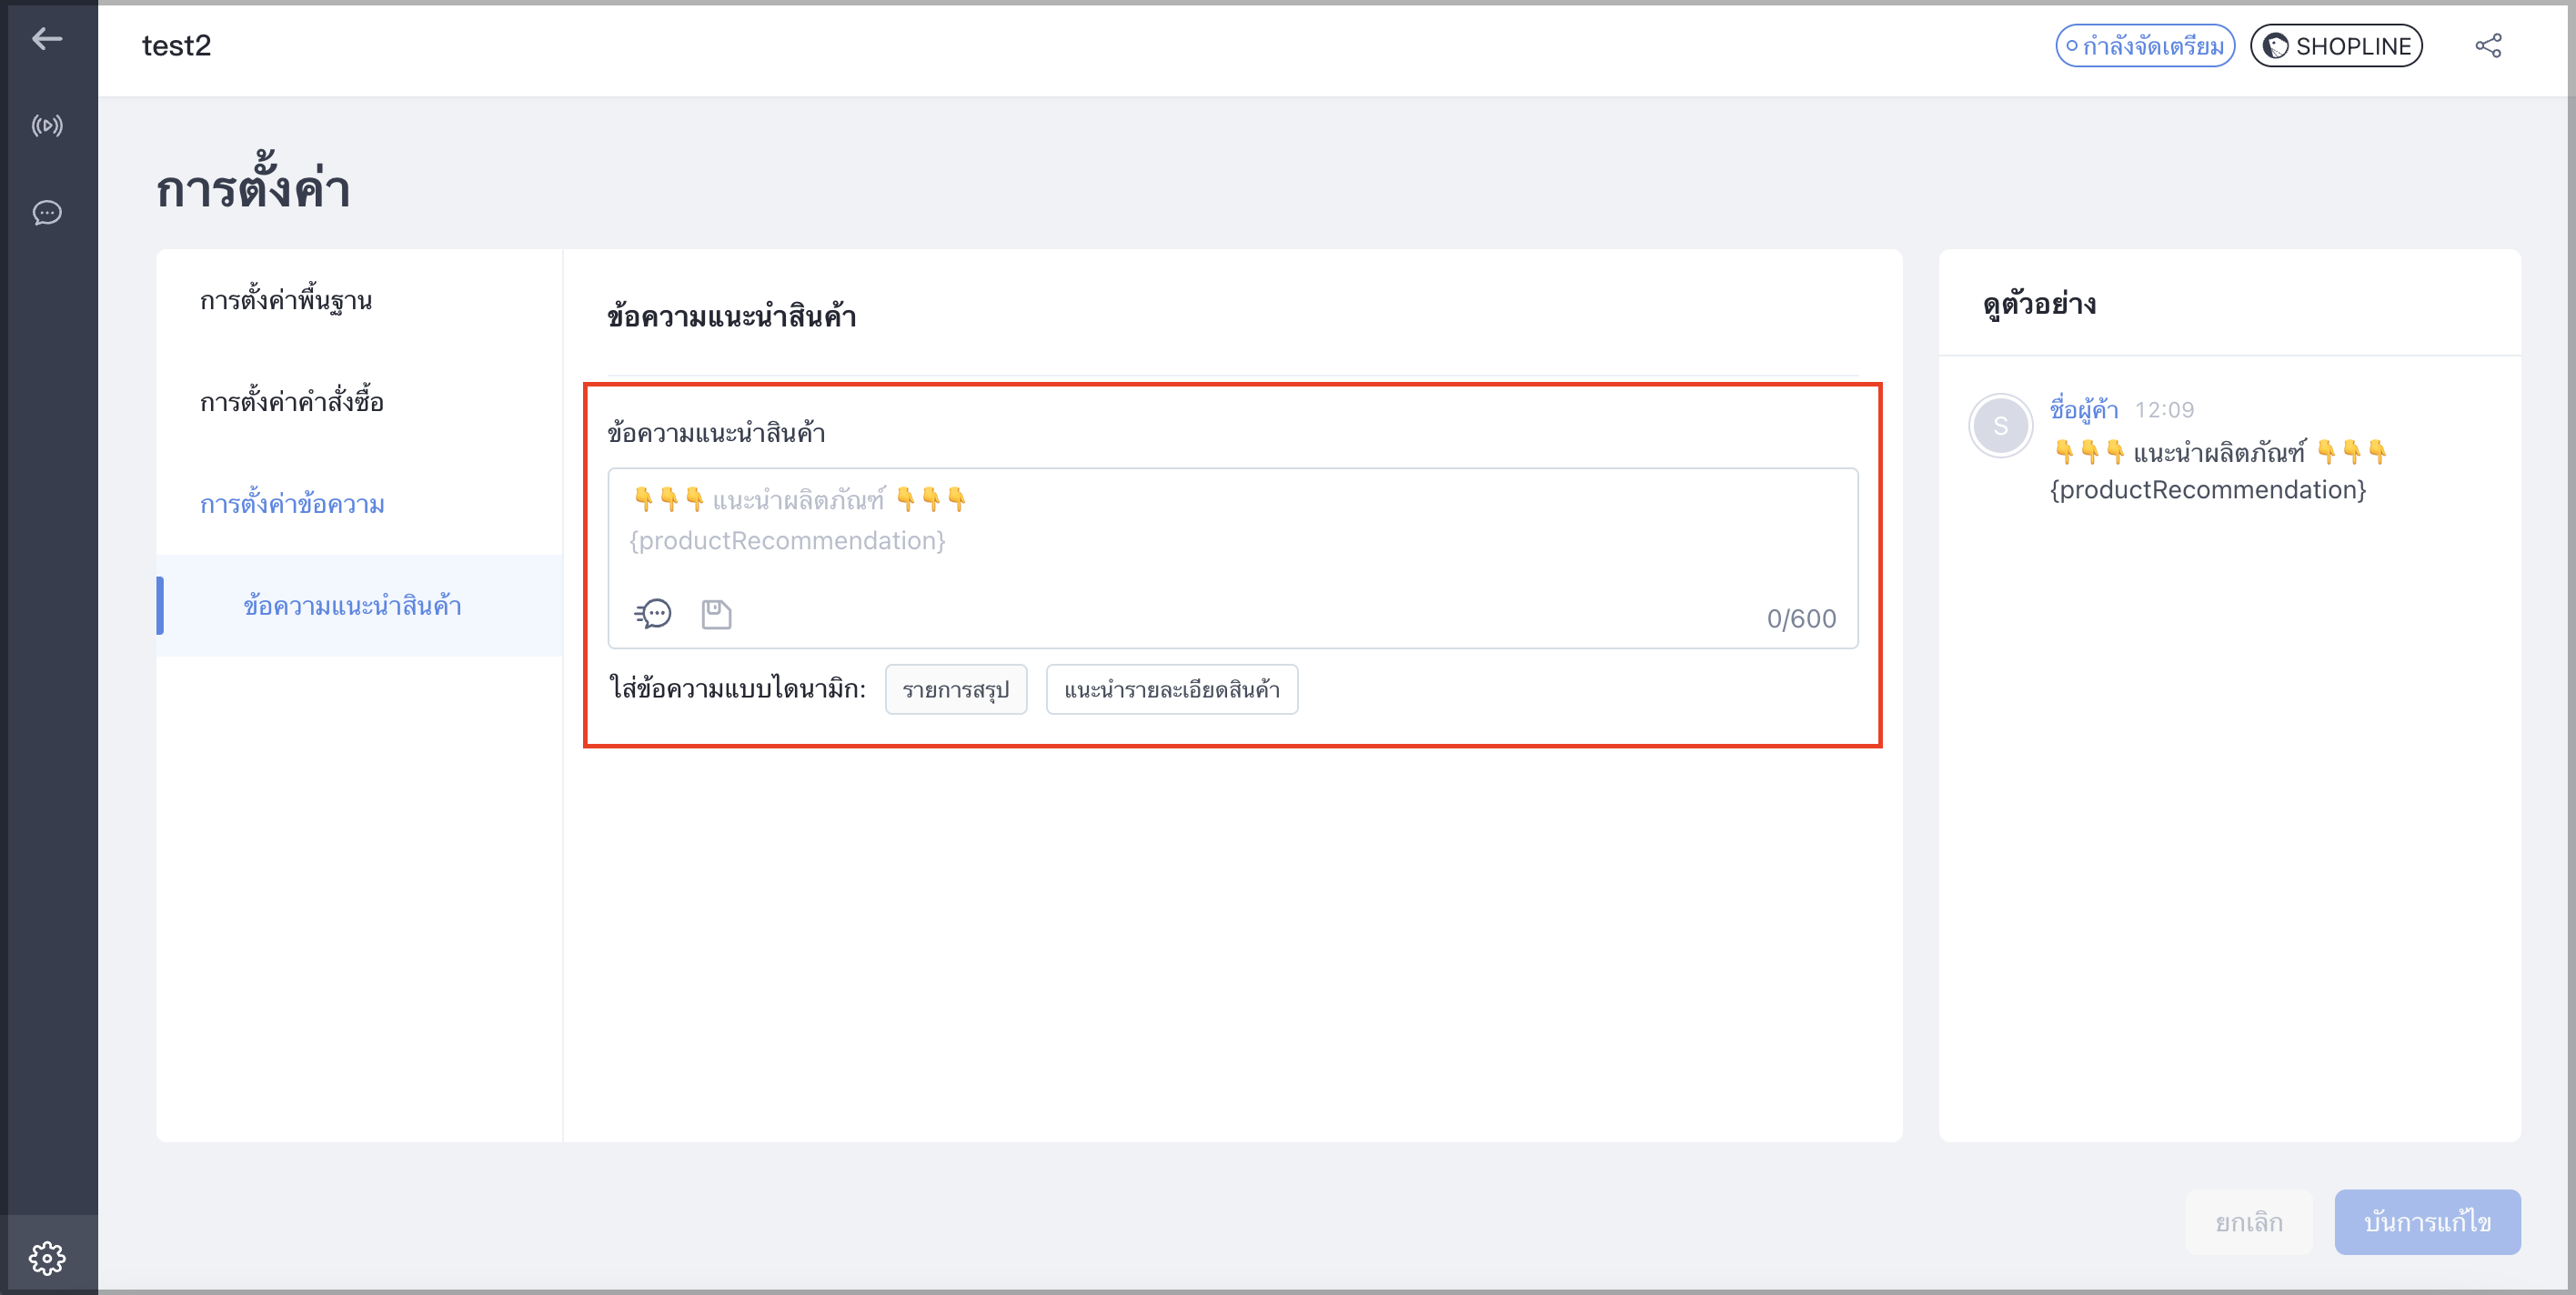Open the settings gear icon
Viewport: 2576px width, 1295px height.
tap(47, 1257)
